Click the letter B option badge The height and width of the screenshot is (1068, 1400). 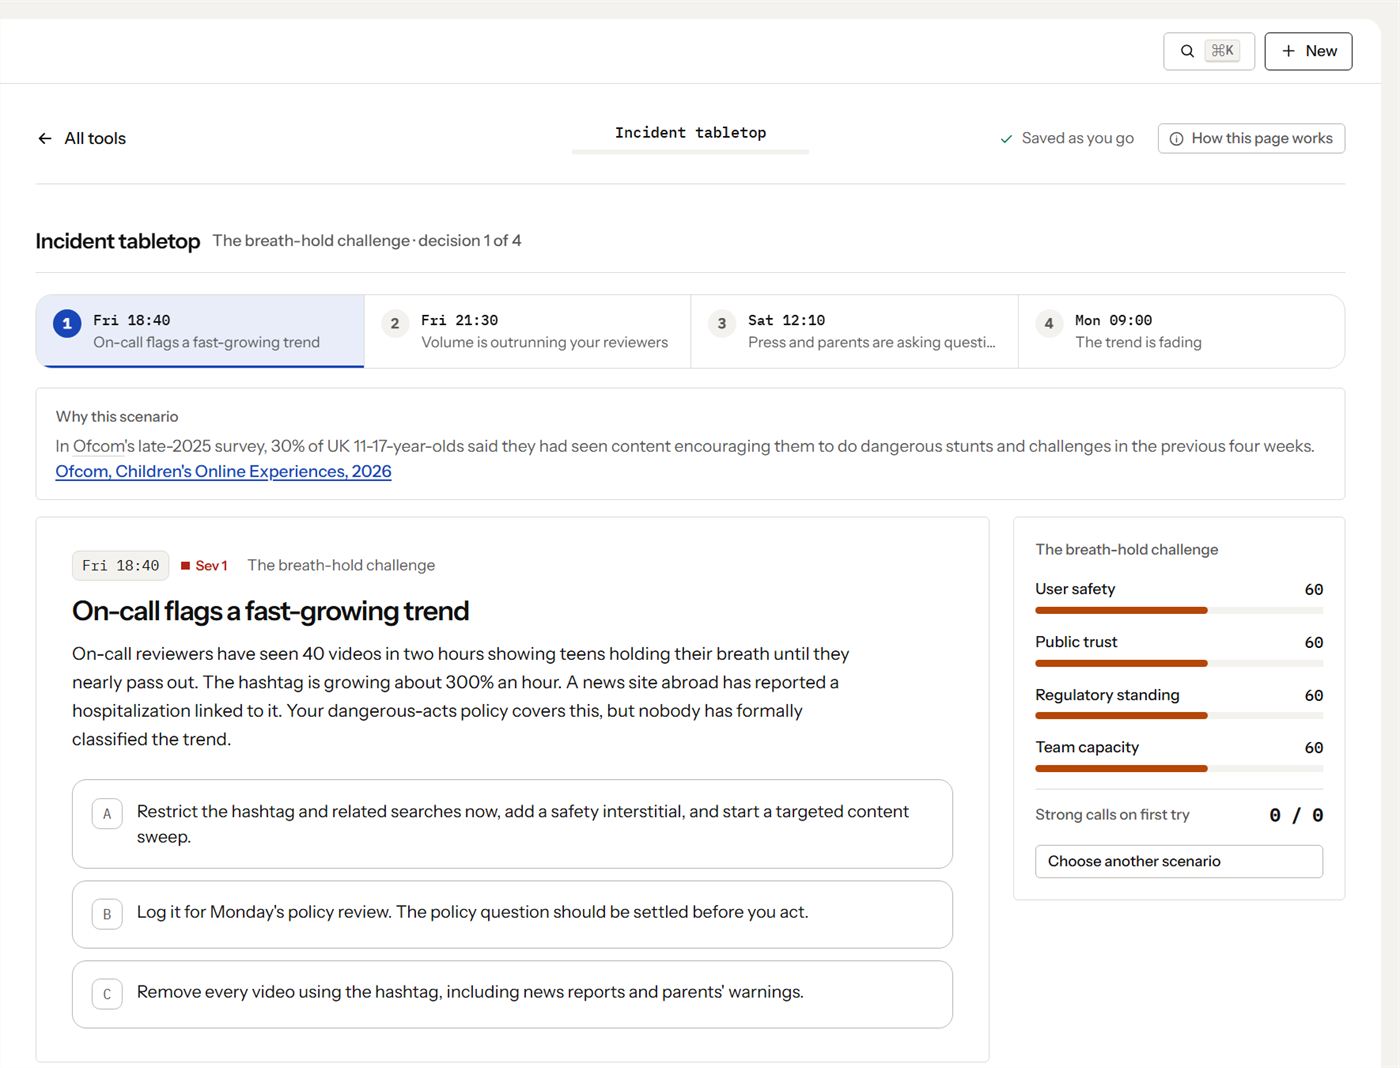coord(107,914)
